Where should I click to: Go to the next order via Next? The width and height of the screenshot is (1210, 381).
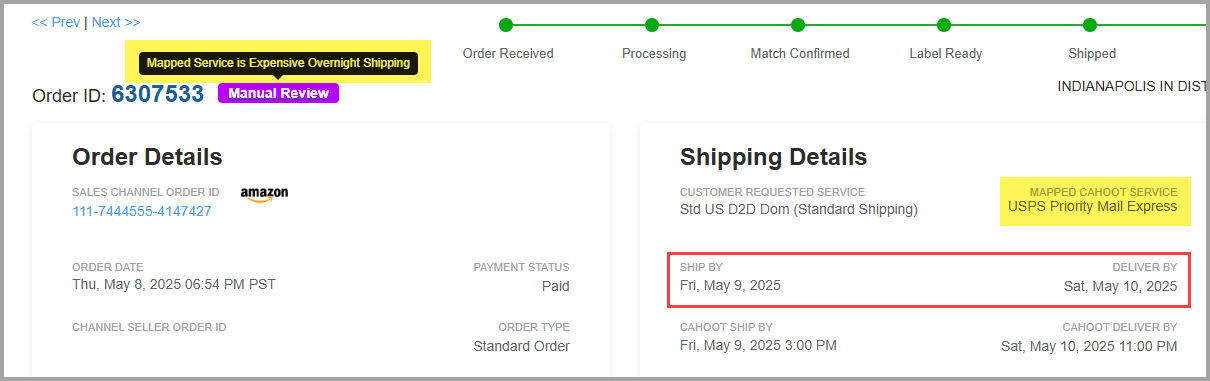(116, 22)
